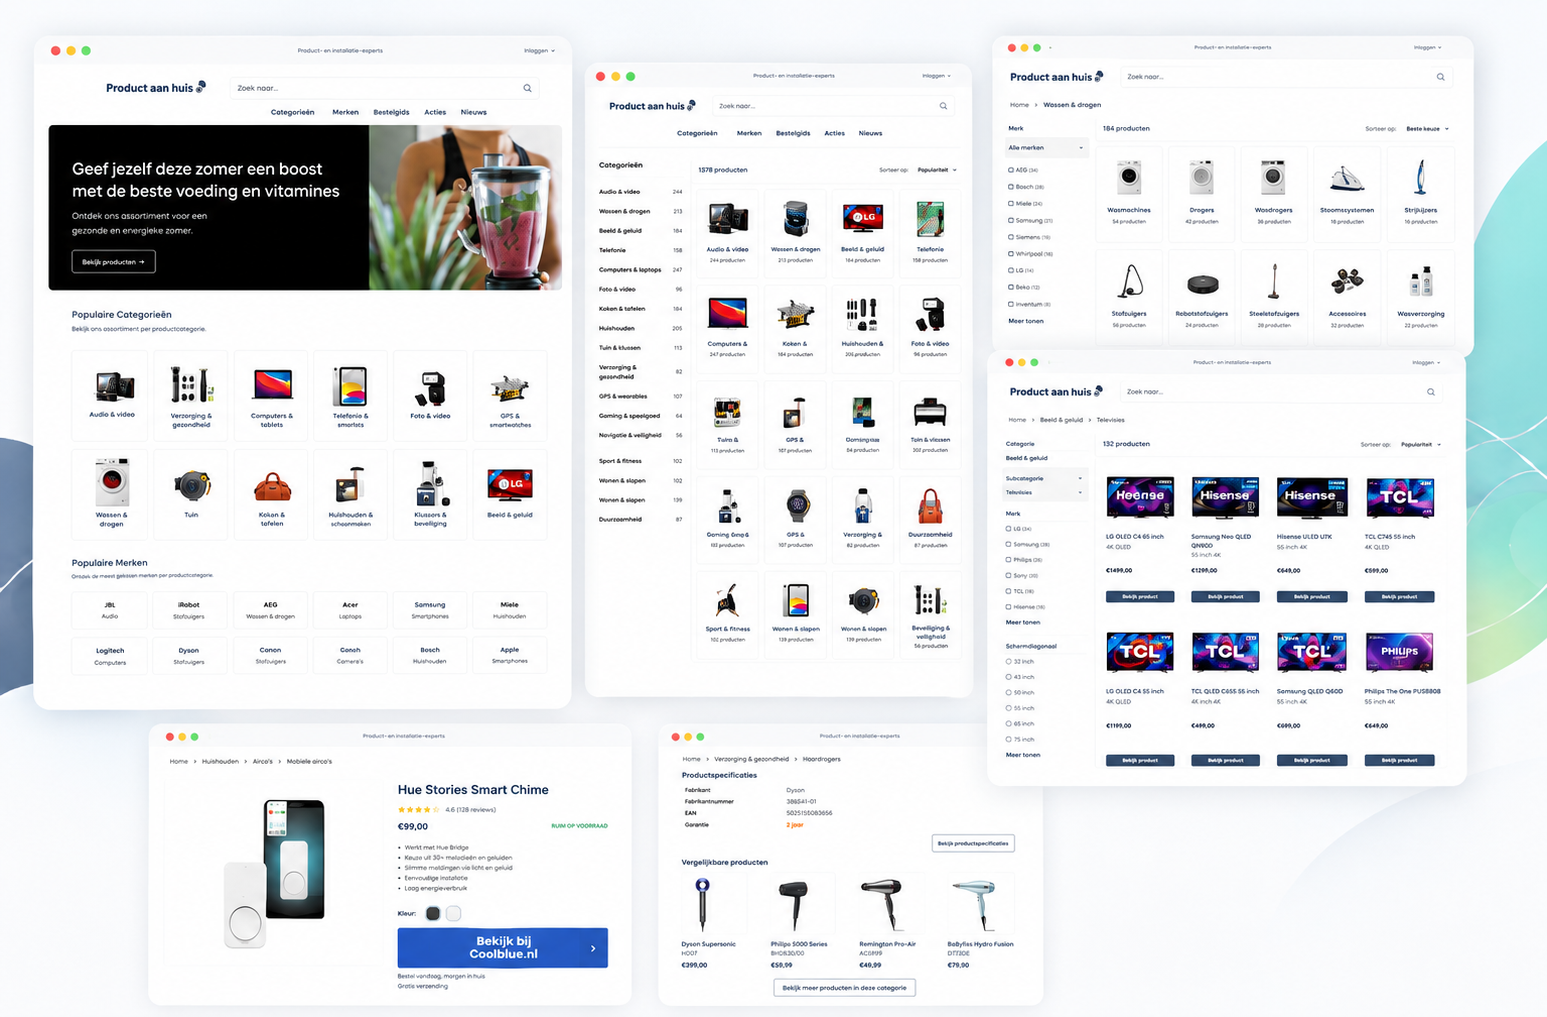
Task: Click the search magnifier in the homepage window
Action: [527, 88]
